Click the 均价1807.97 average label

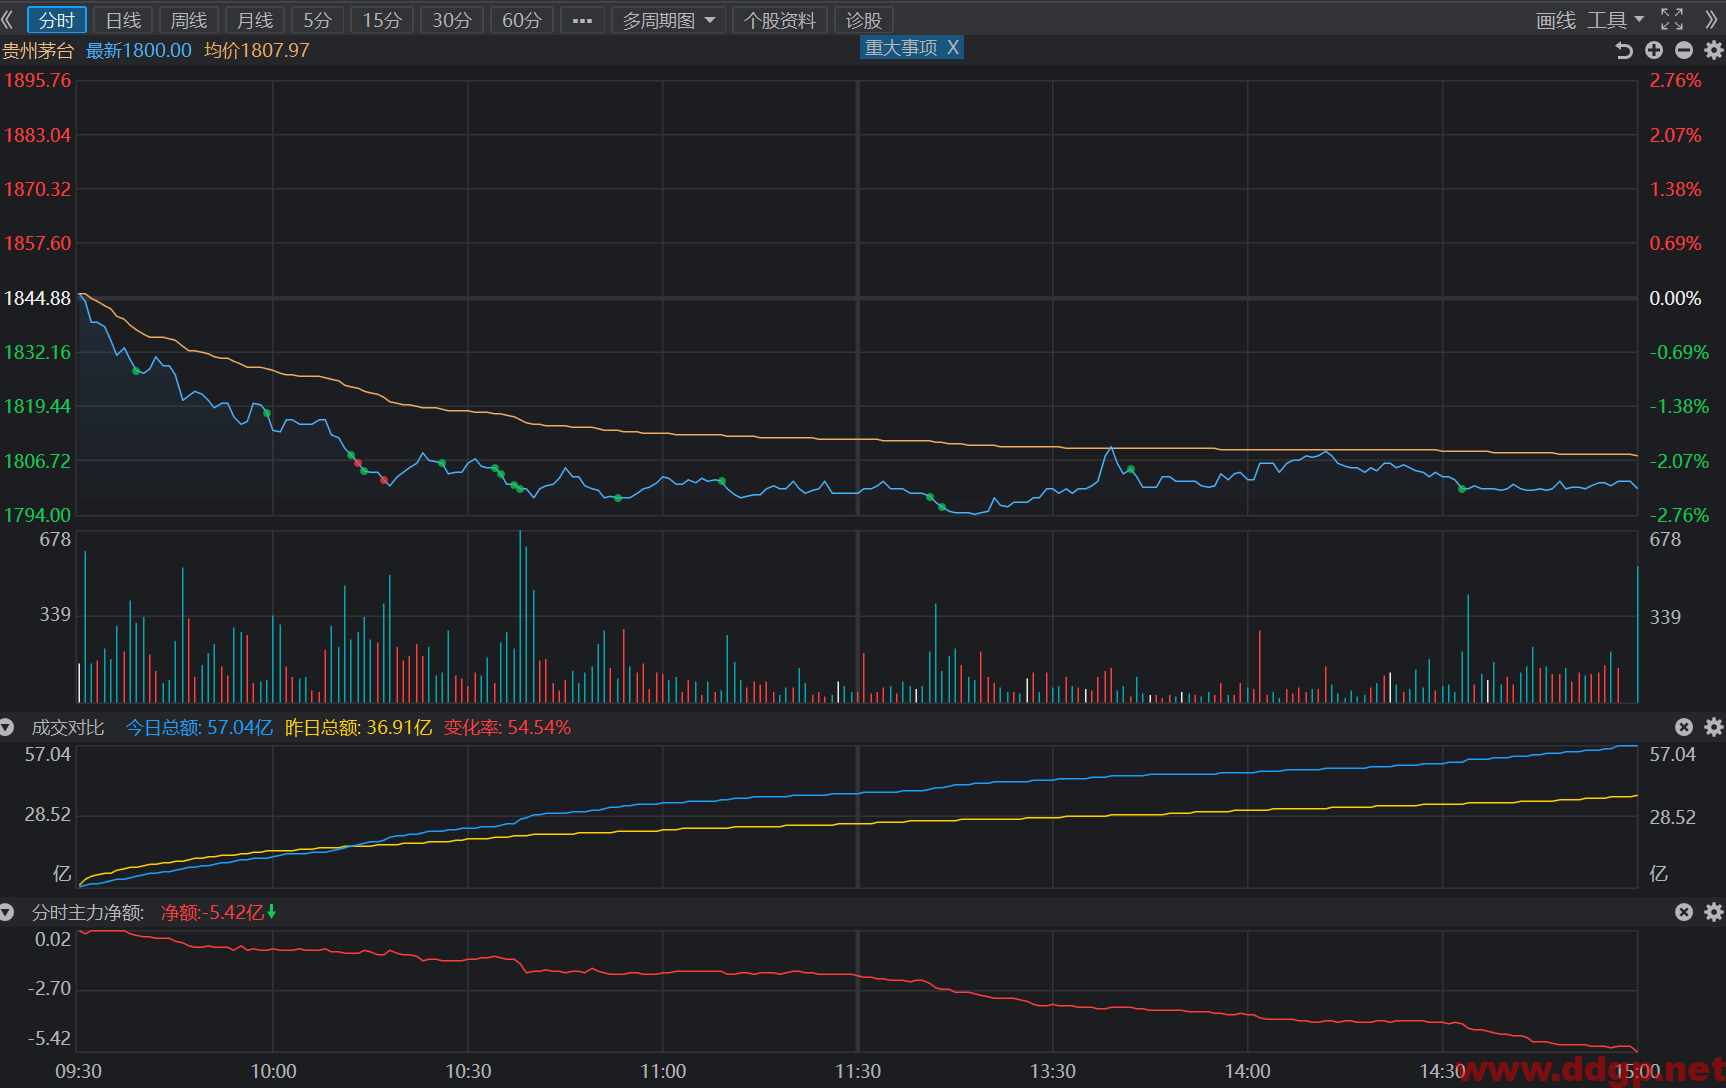[x=257, y=50]
